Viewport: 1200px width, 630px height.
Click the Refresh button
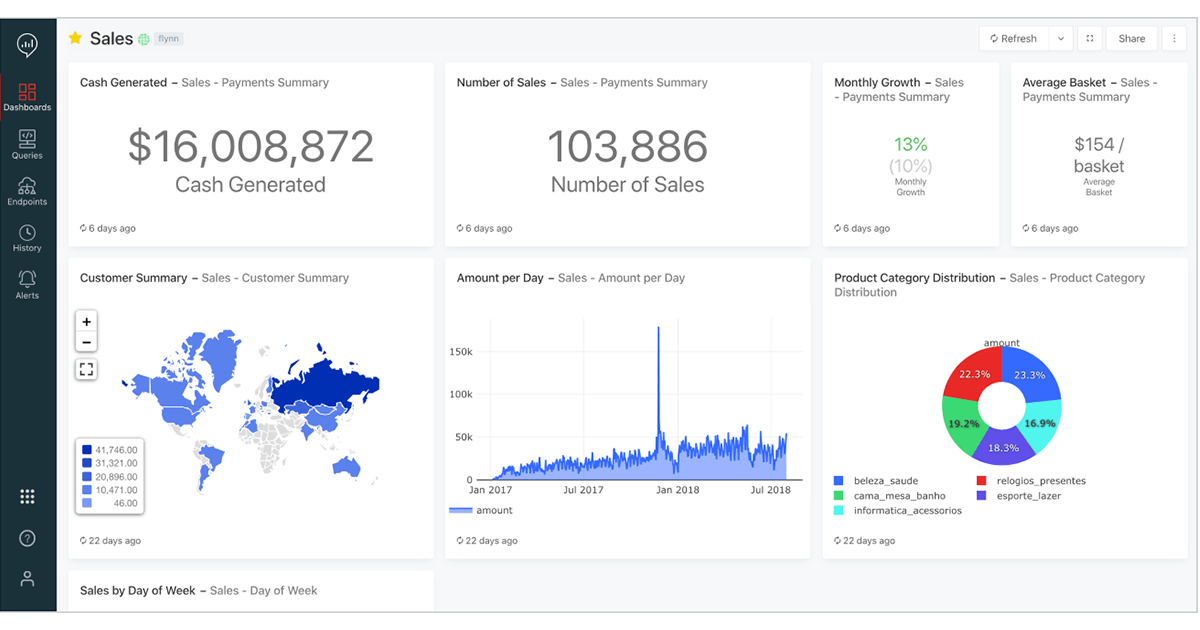pos(1013,39)
